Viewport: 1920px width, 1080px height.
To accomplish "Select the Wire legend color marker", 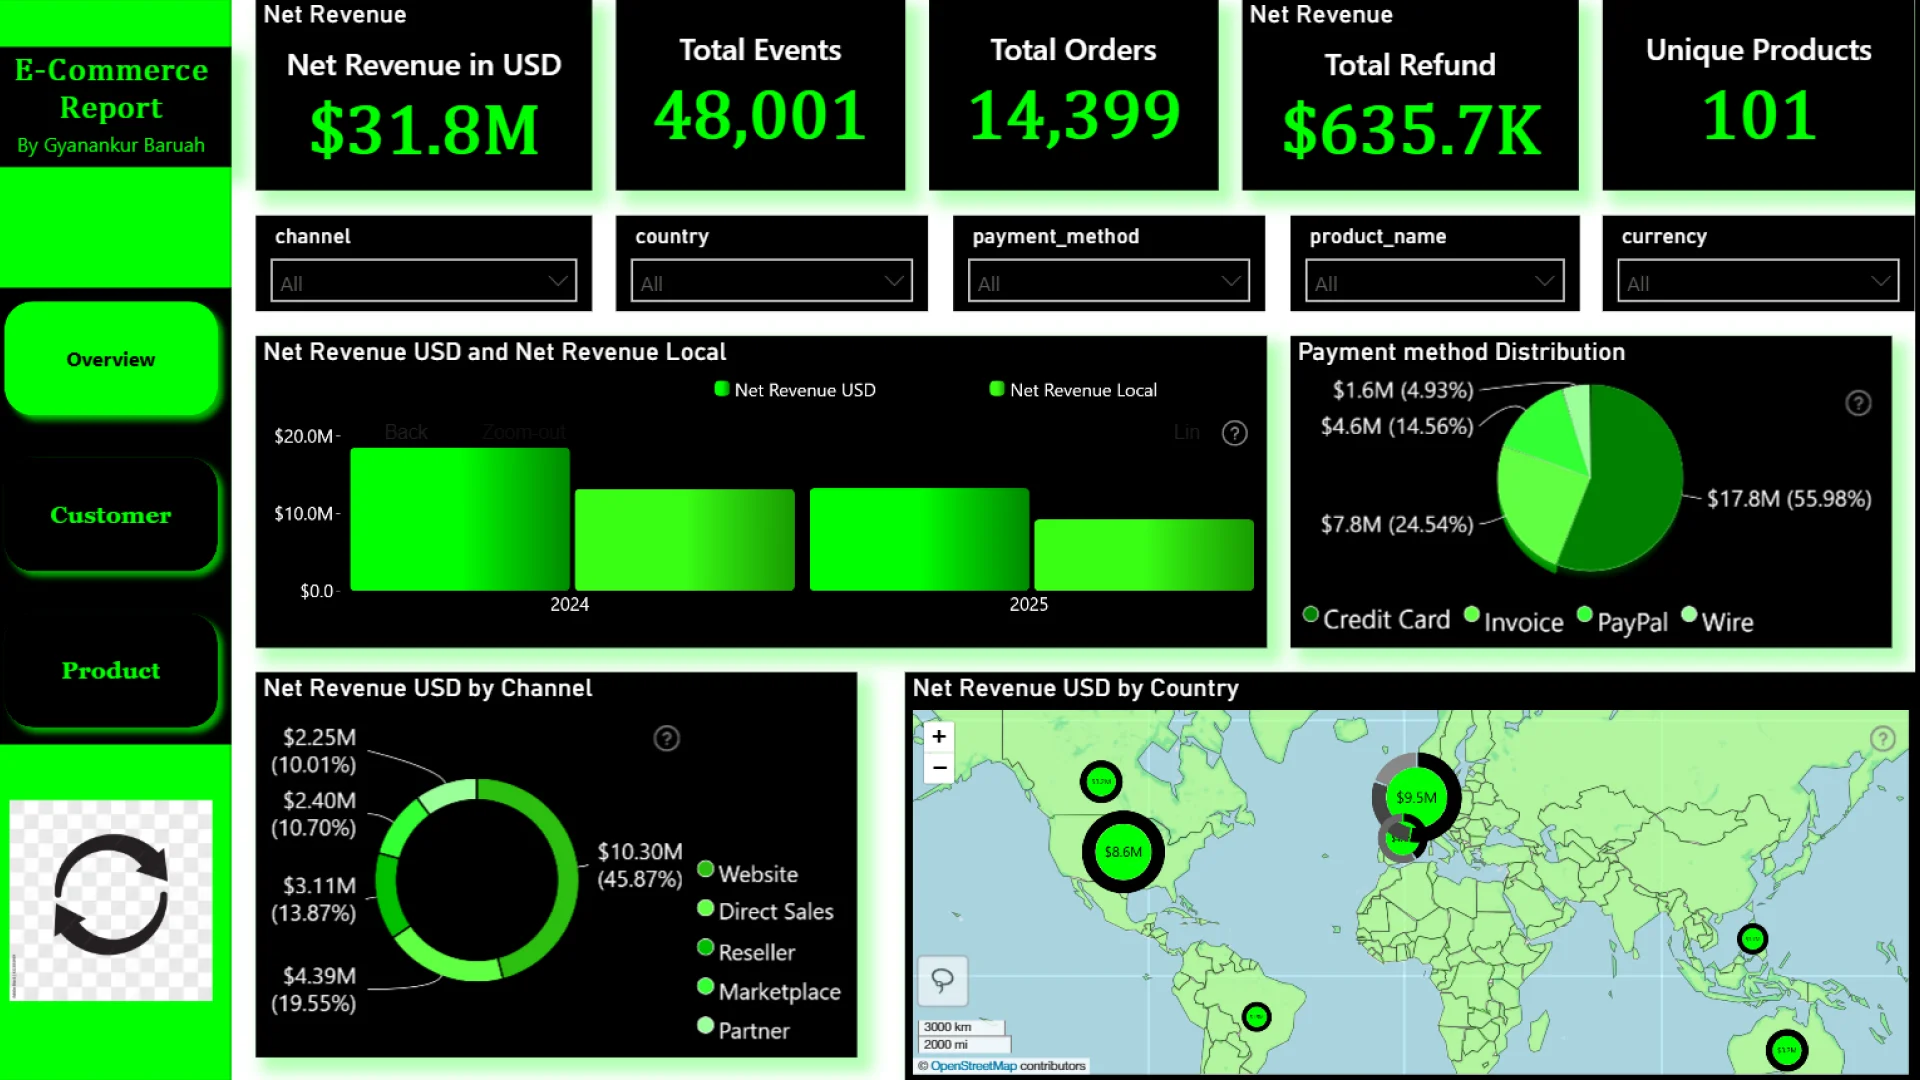I will tap(1690, 615).
